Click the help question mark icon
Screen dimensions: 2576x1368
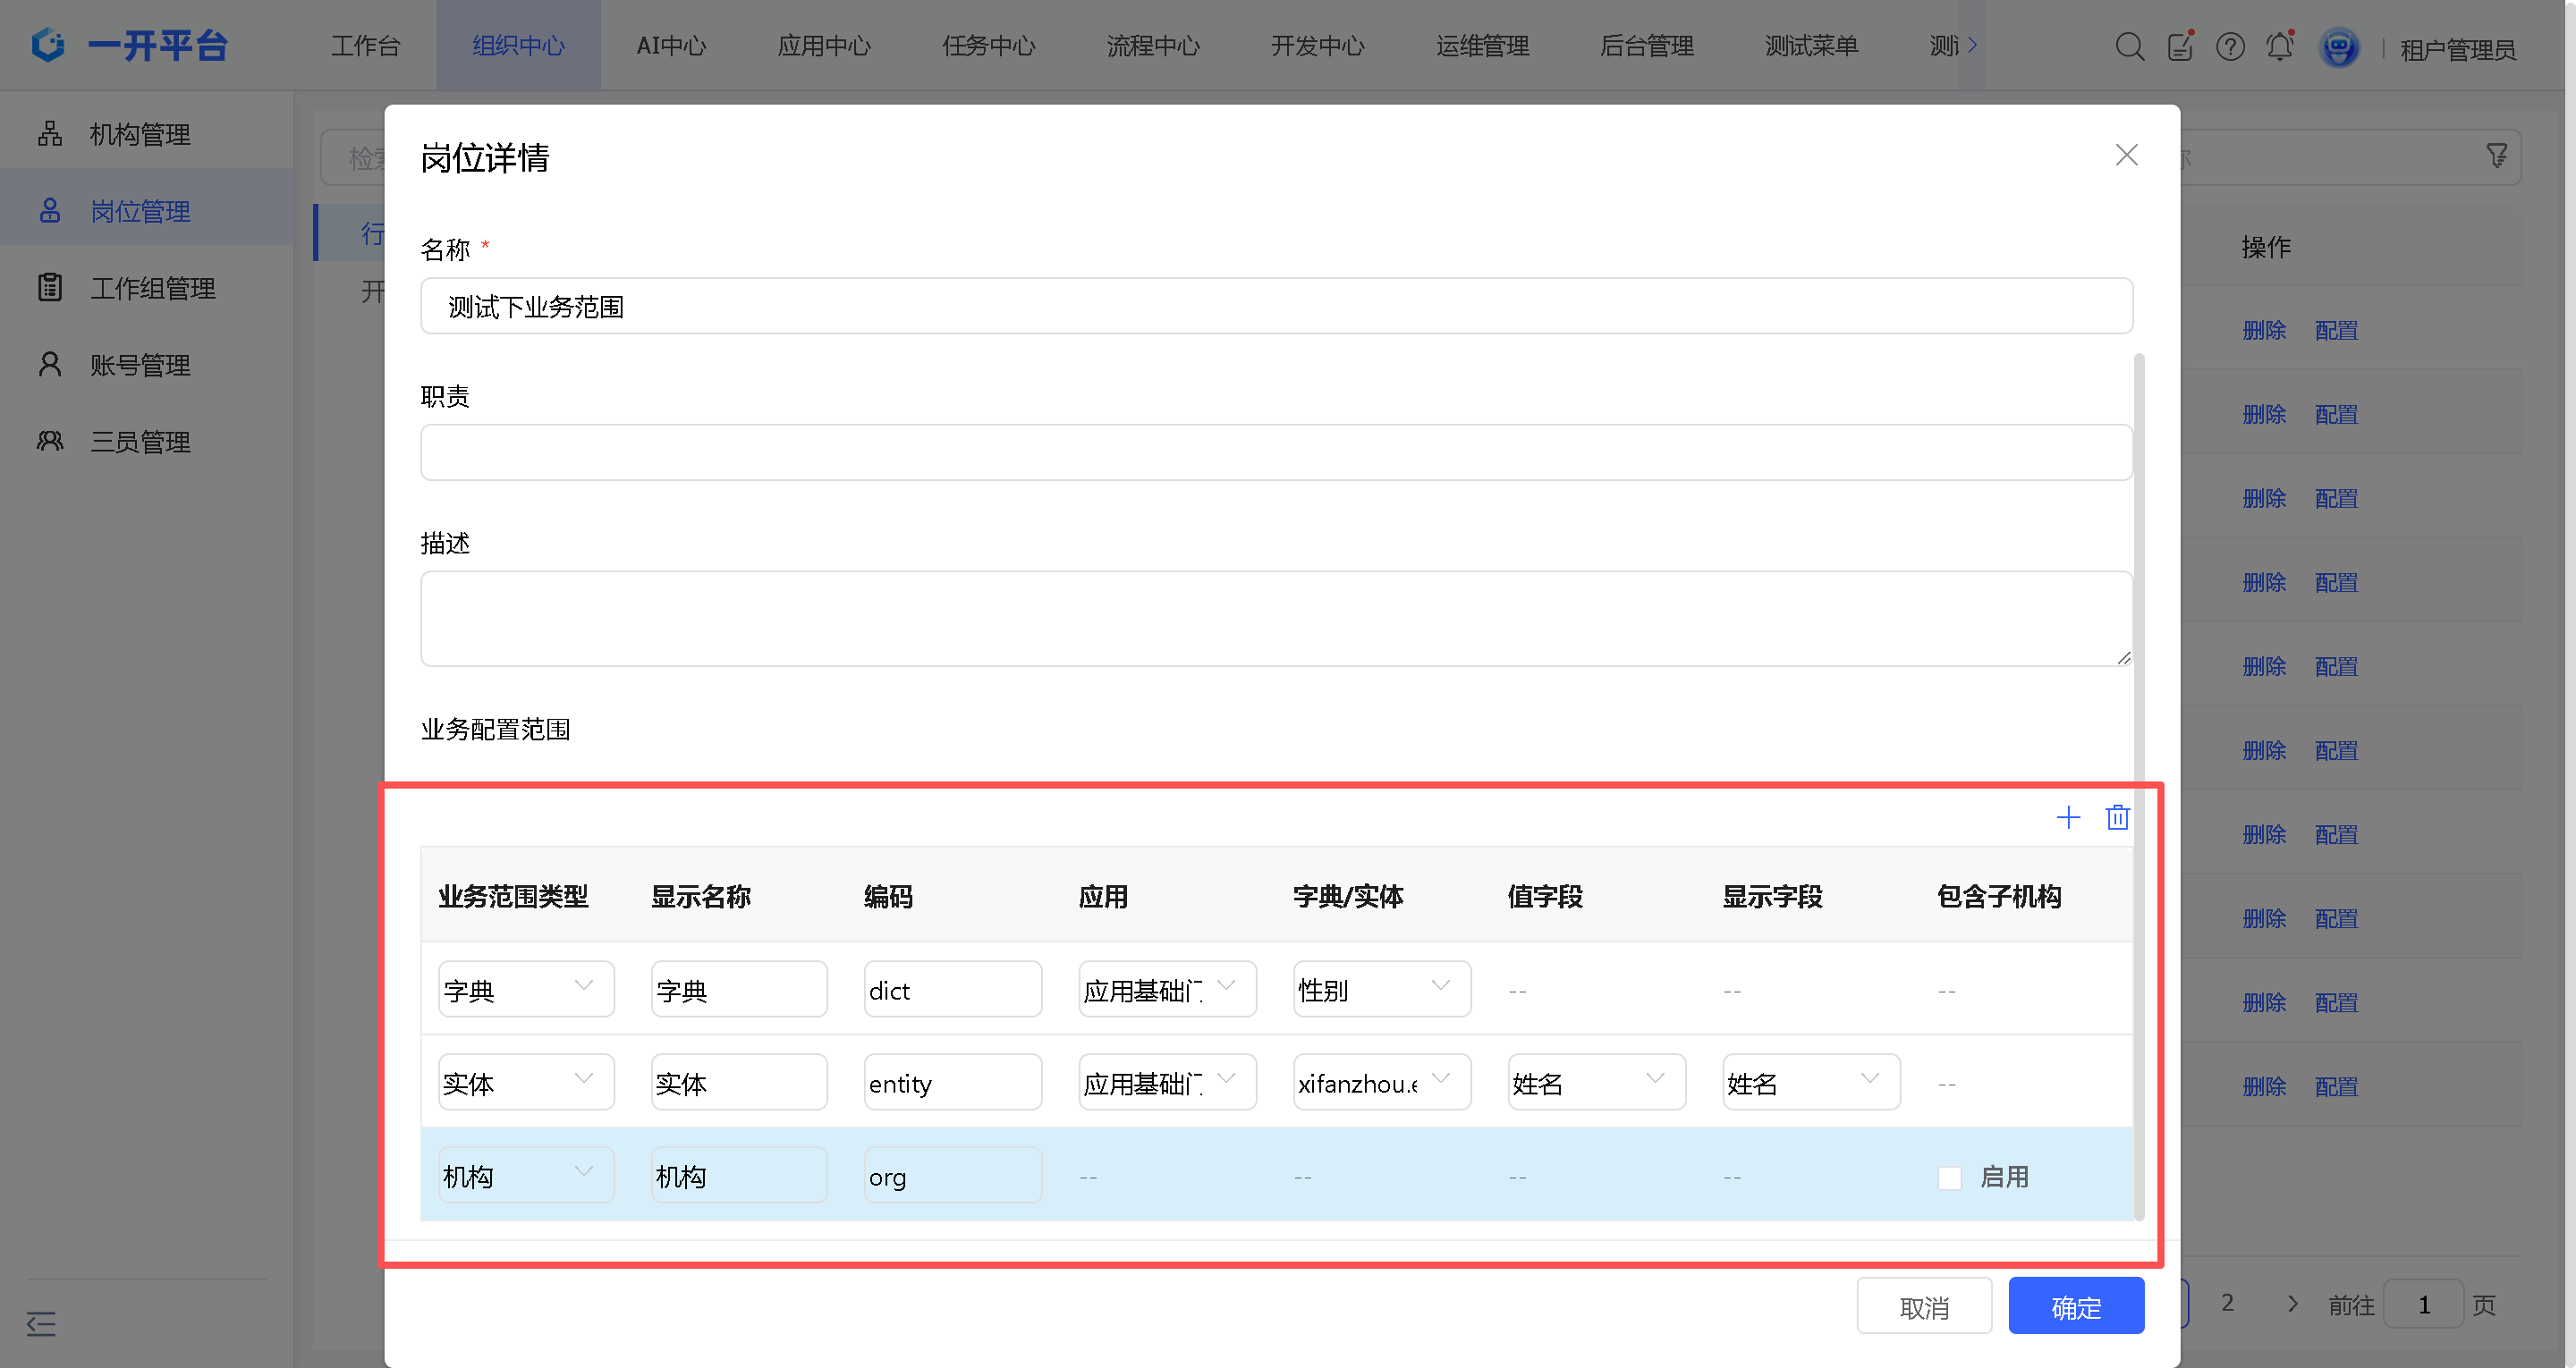tap(2229, 47)
